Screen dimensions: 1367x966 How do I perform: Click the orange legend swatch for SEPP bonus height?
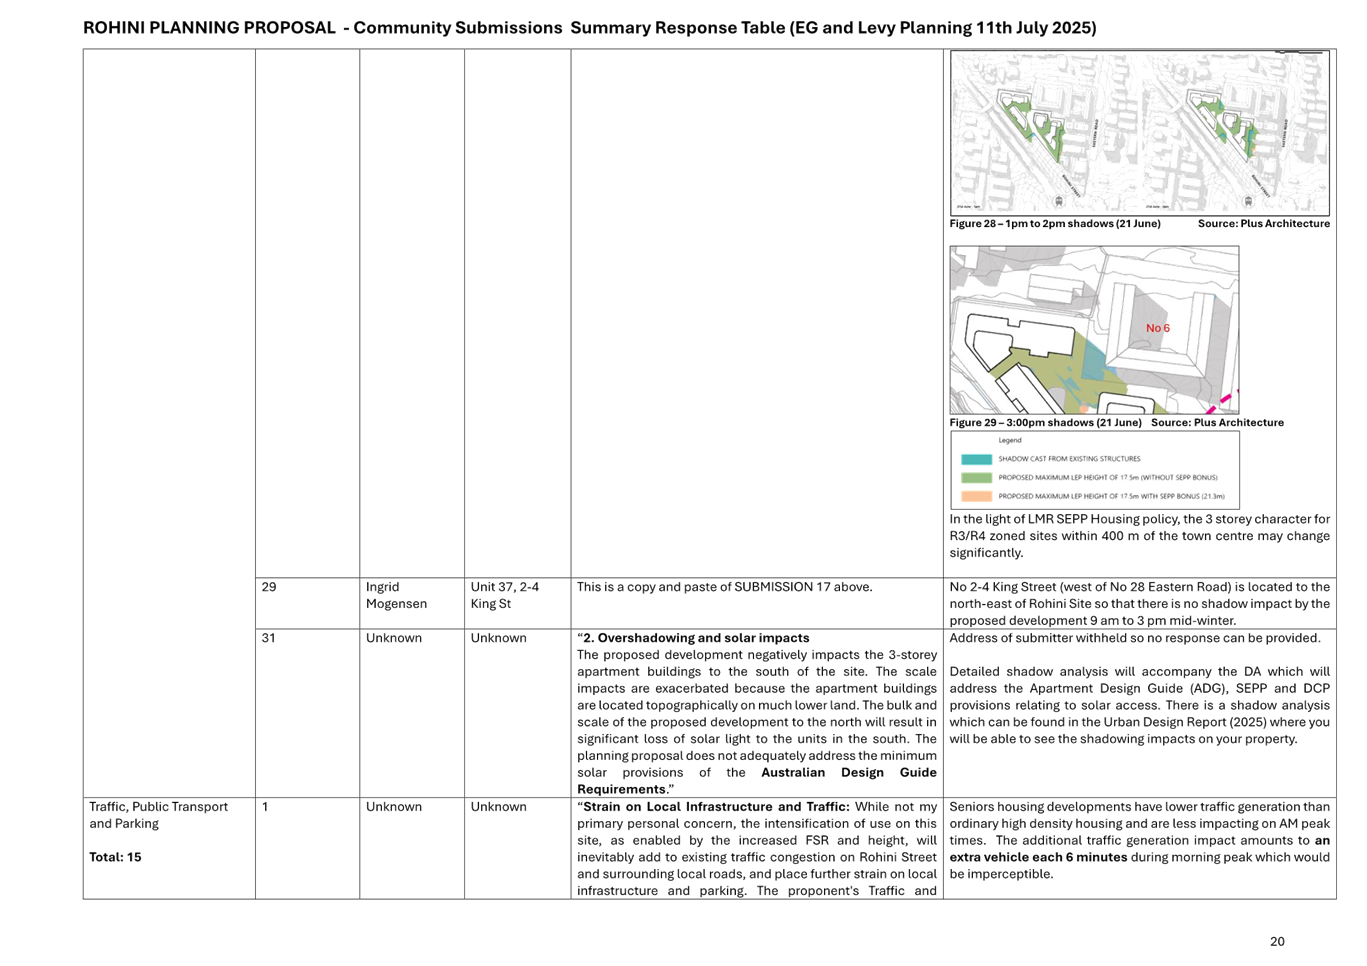[x=976, y=496]
